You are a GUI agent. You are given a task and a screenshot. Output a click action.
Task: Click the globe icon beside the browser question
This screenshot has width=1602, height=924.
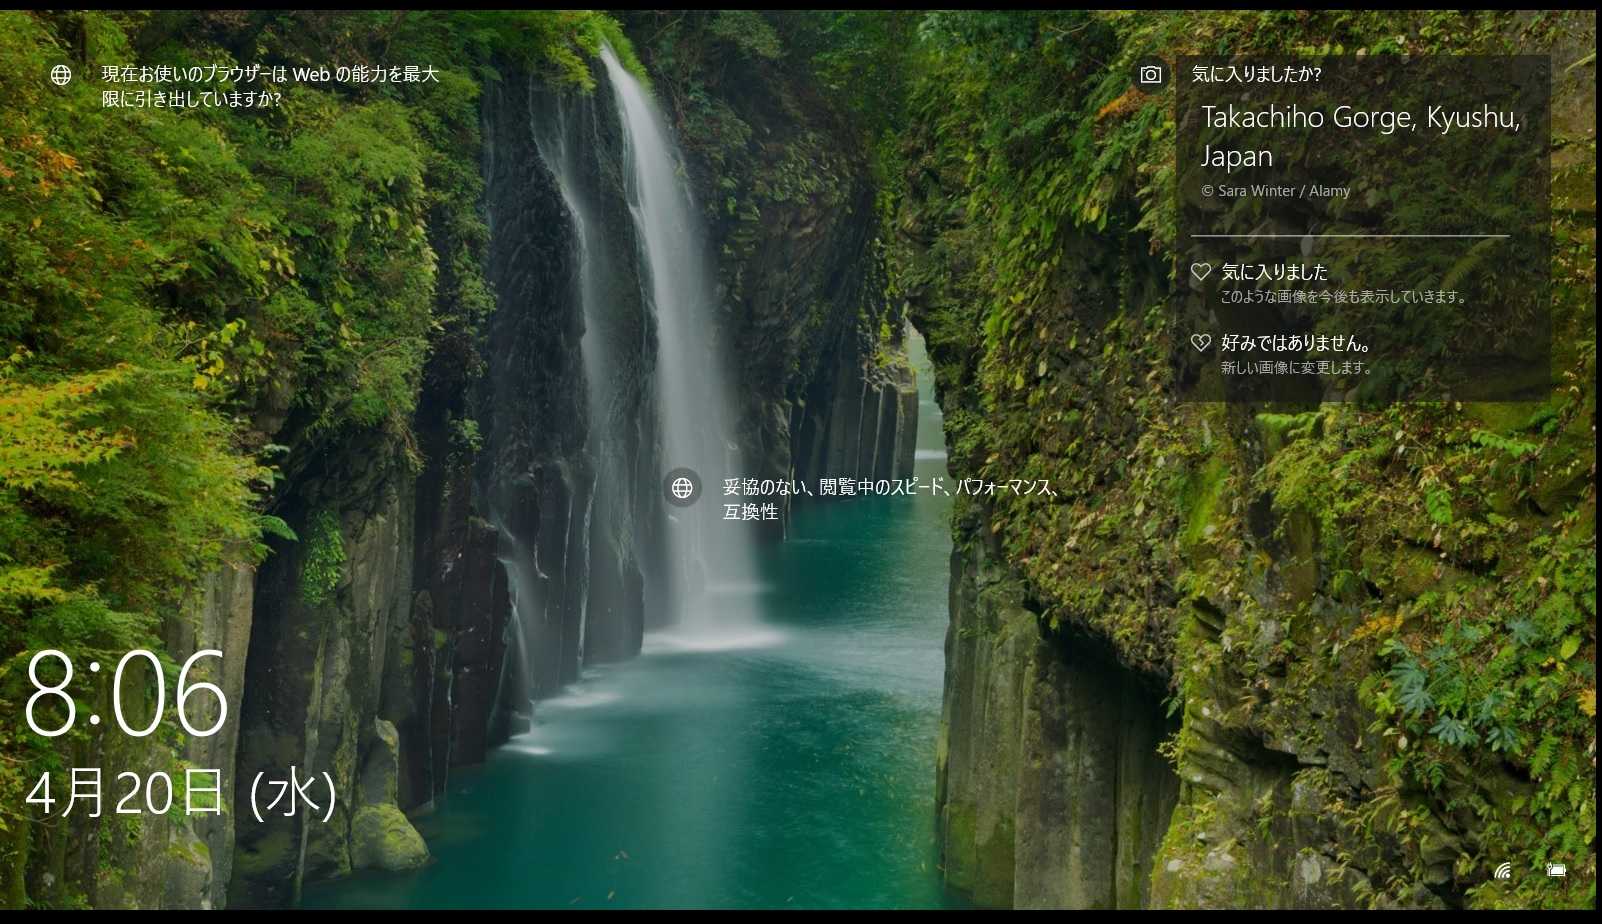61,75
